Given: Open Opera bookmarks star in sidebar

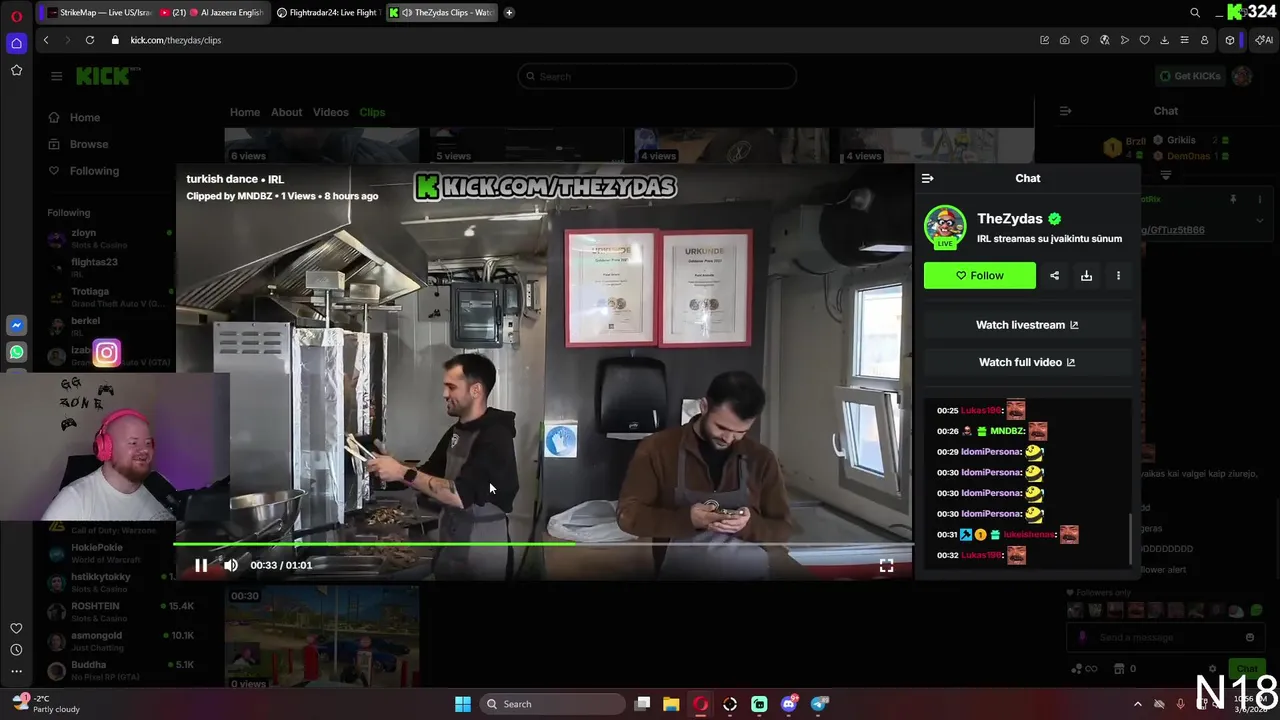Looking at the screenshot, I should (16, 70).
